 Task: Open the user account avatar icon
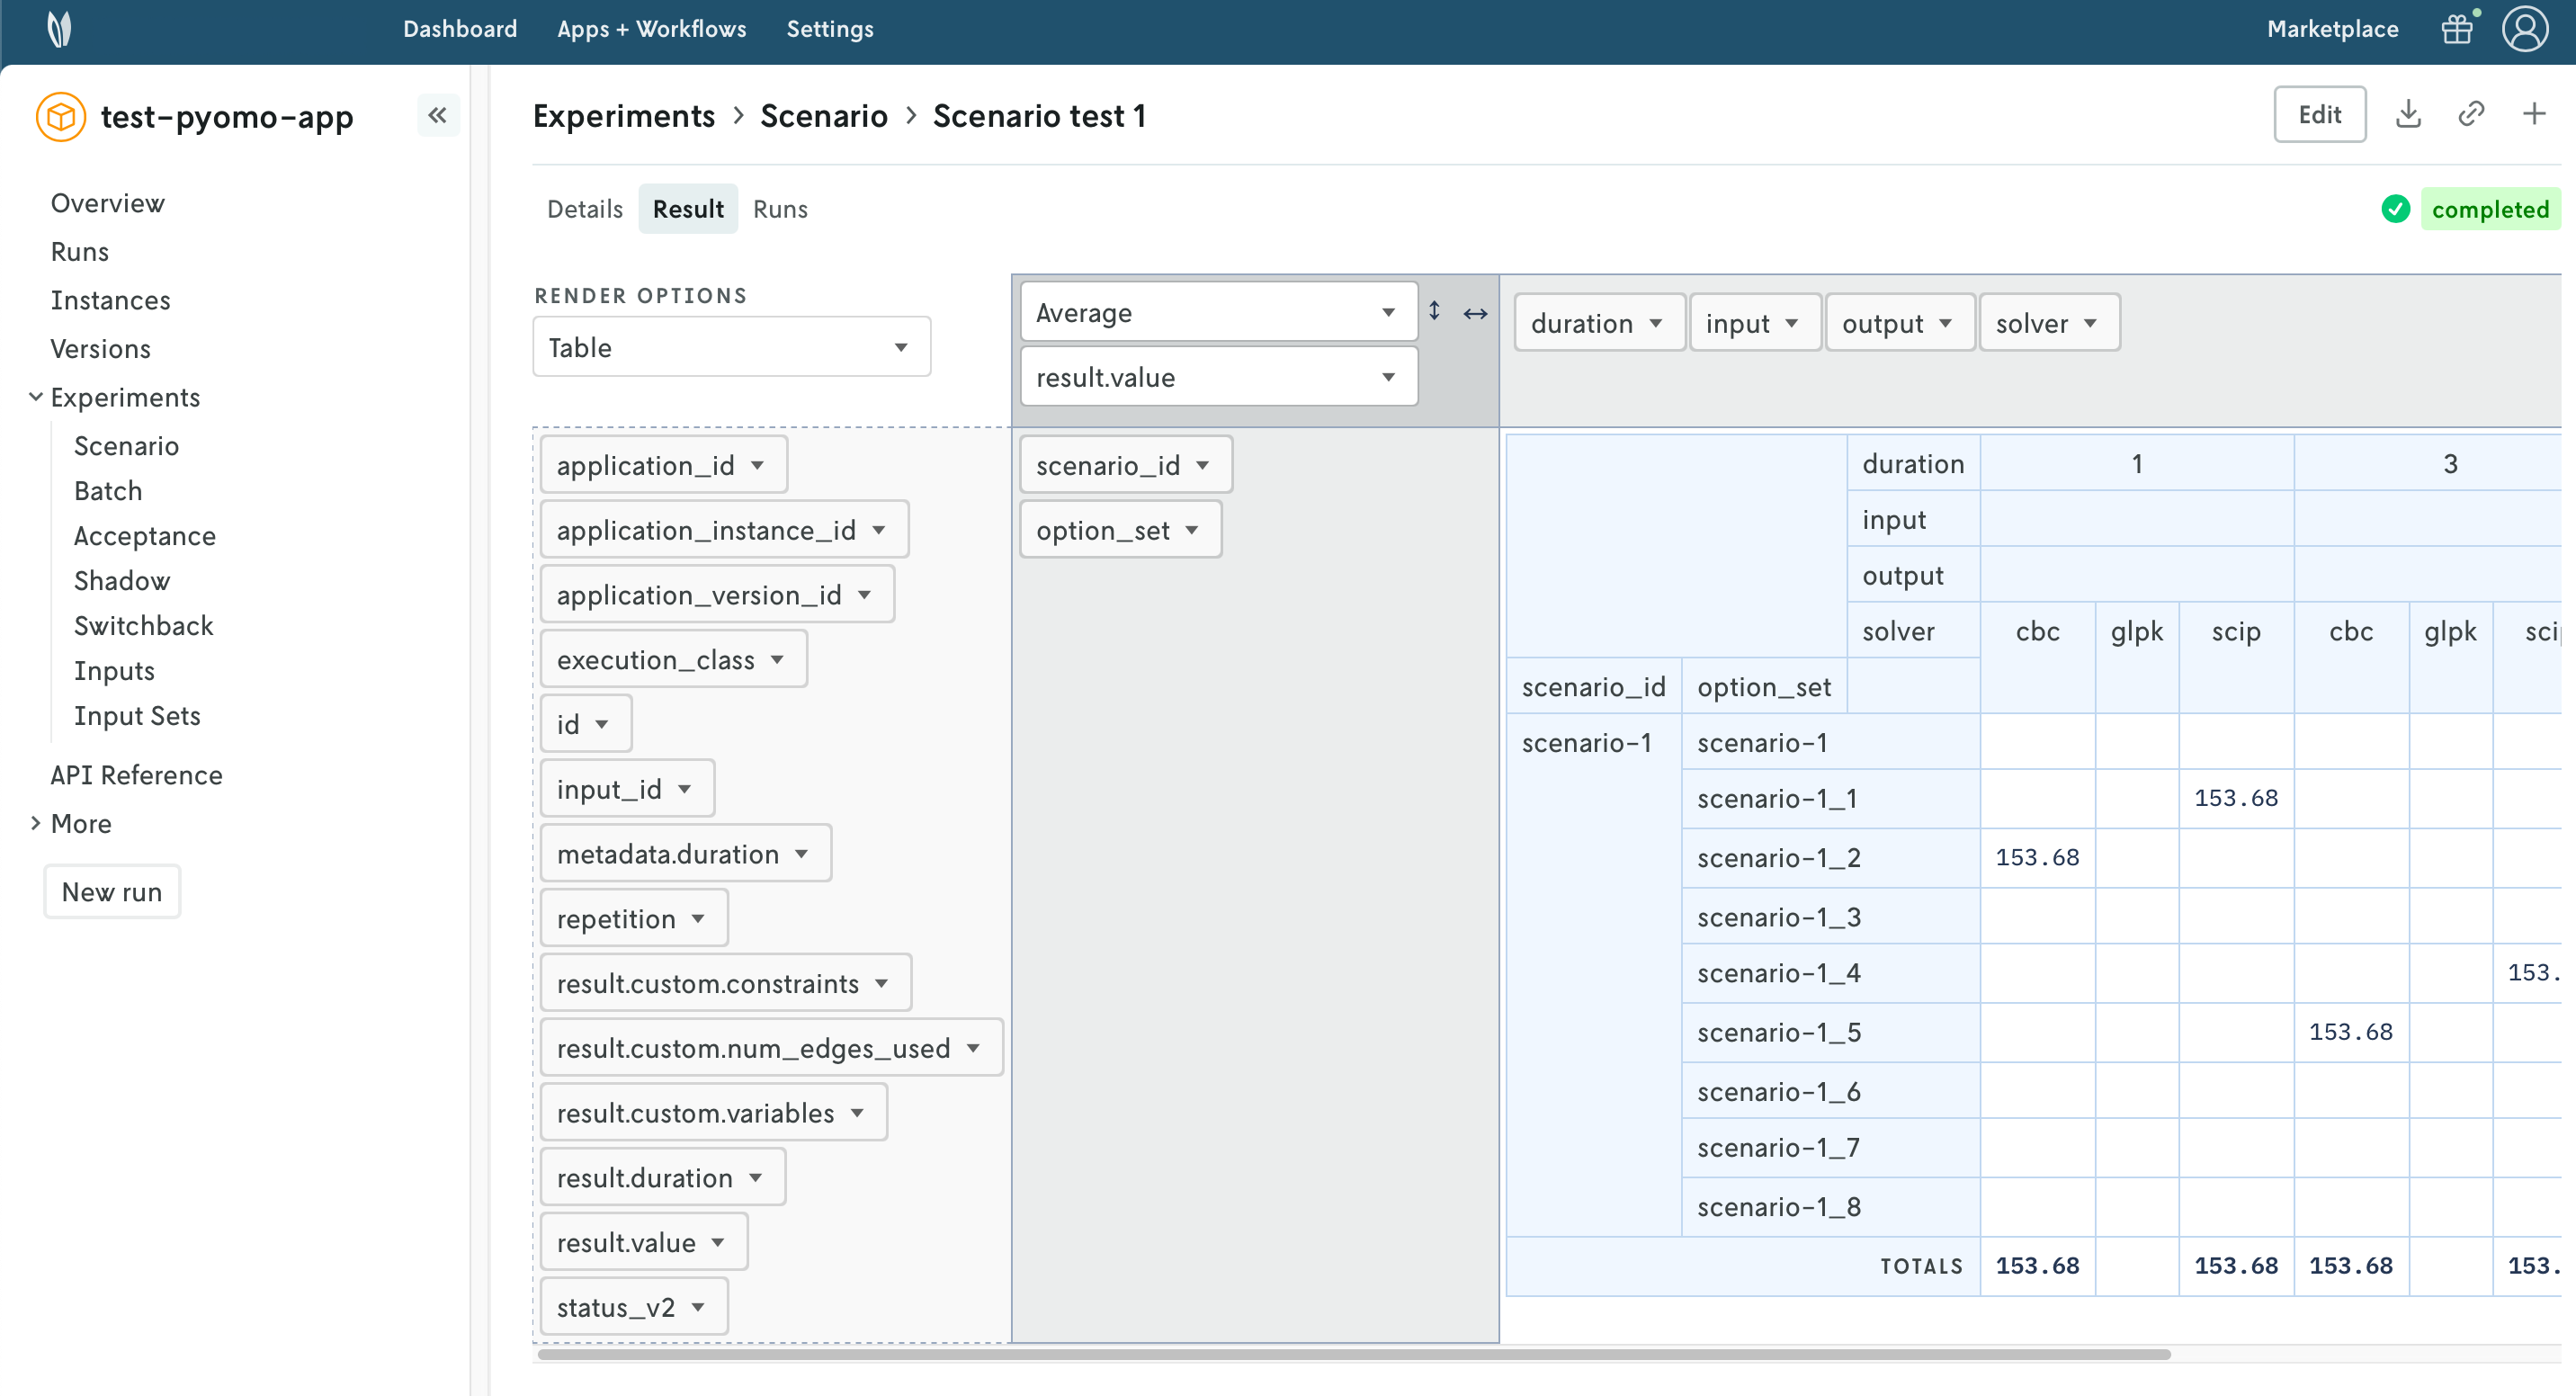click(2524, 29)
